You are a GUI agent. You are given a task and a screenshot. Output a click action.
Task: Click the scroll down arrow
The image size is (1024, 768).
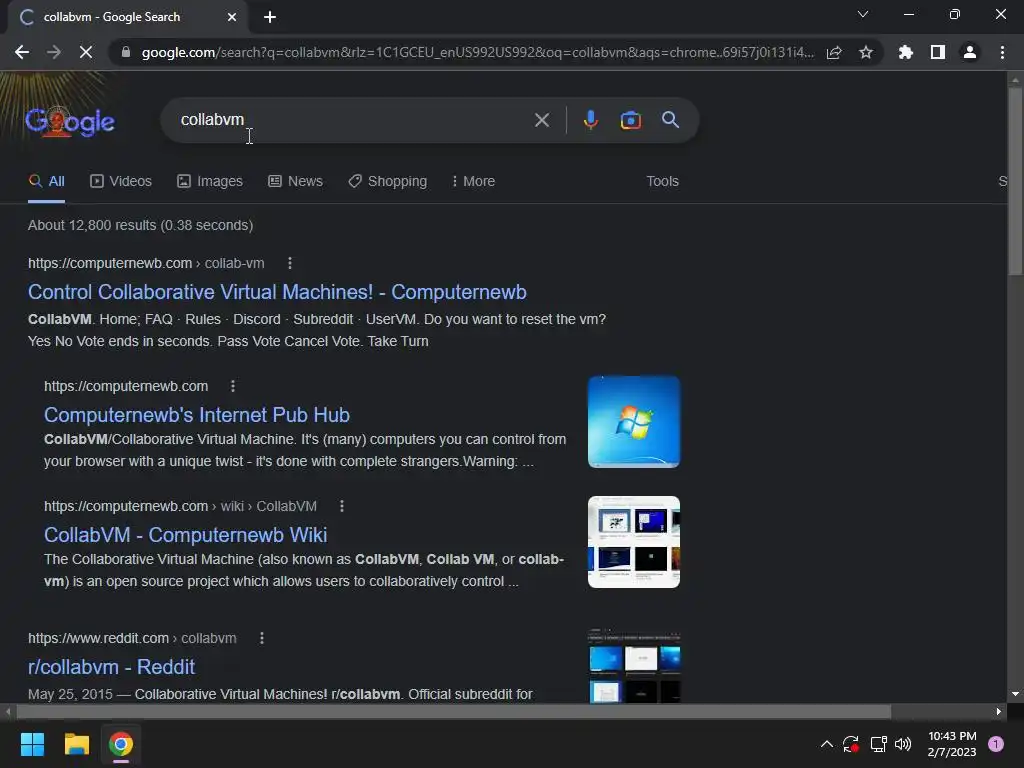click(1015, 694)
